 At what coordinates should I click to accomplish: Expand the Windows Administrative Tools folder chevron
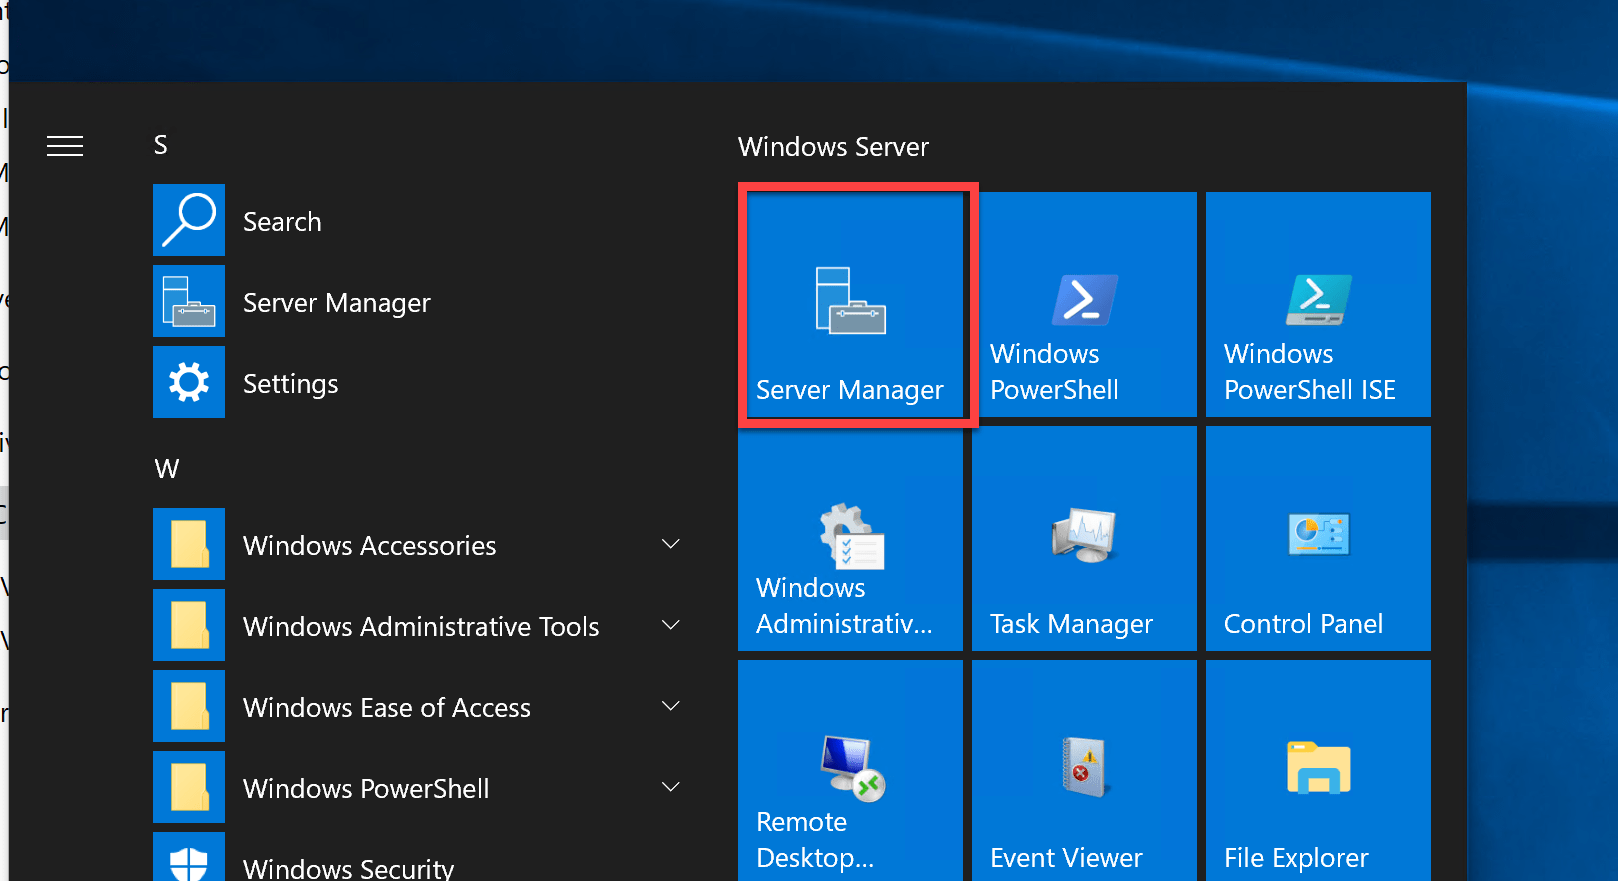(671, 625)
